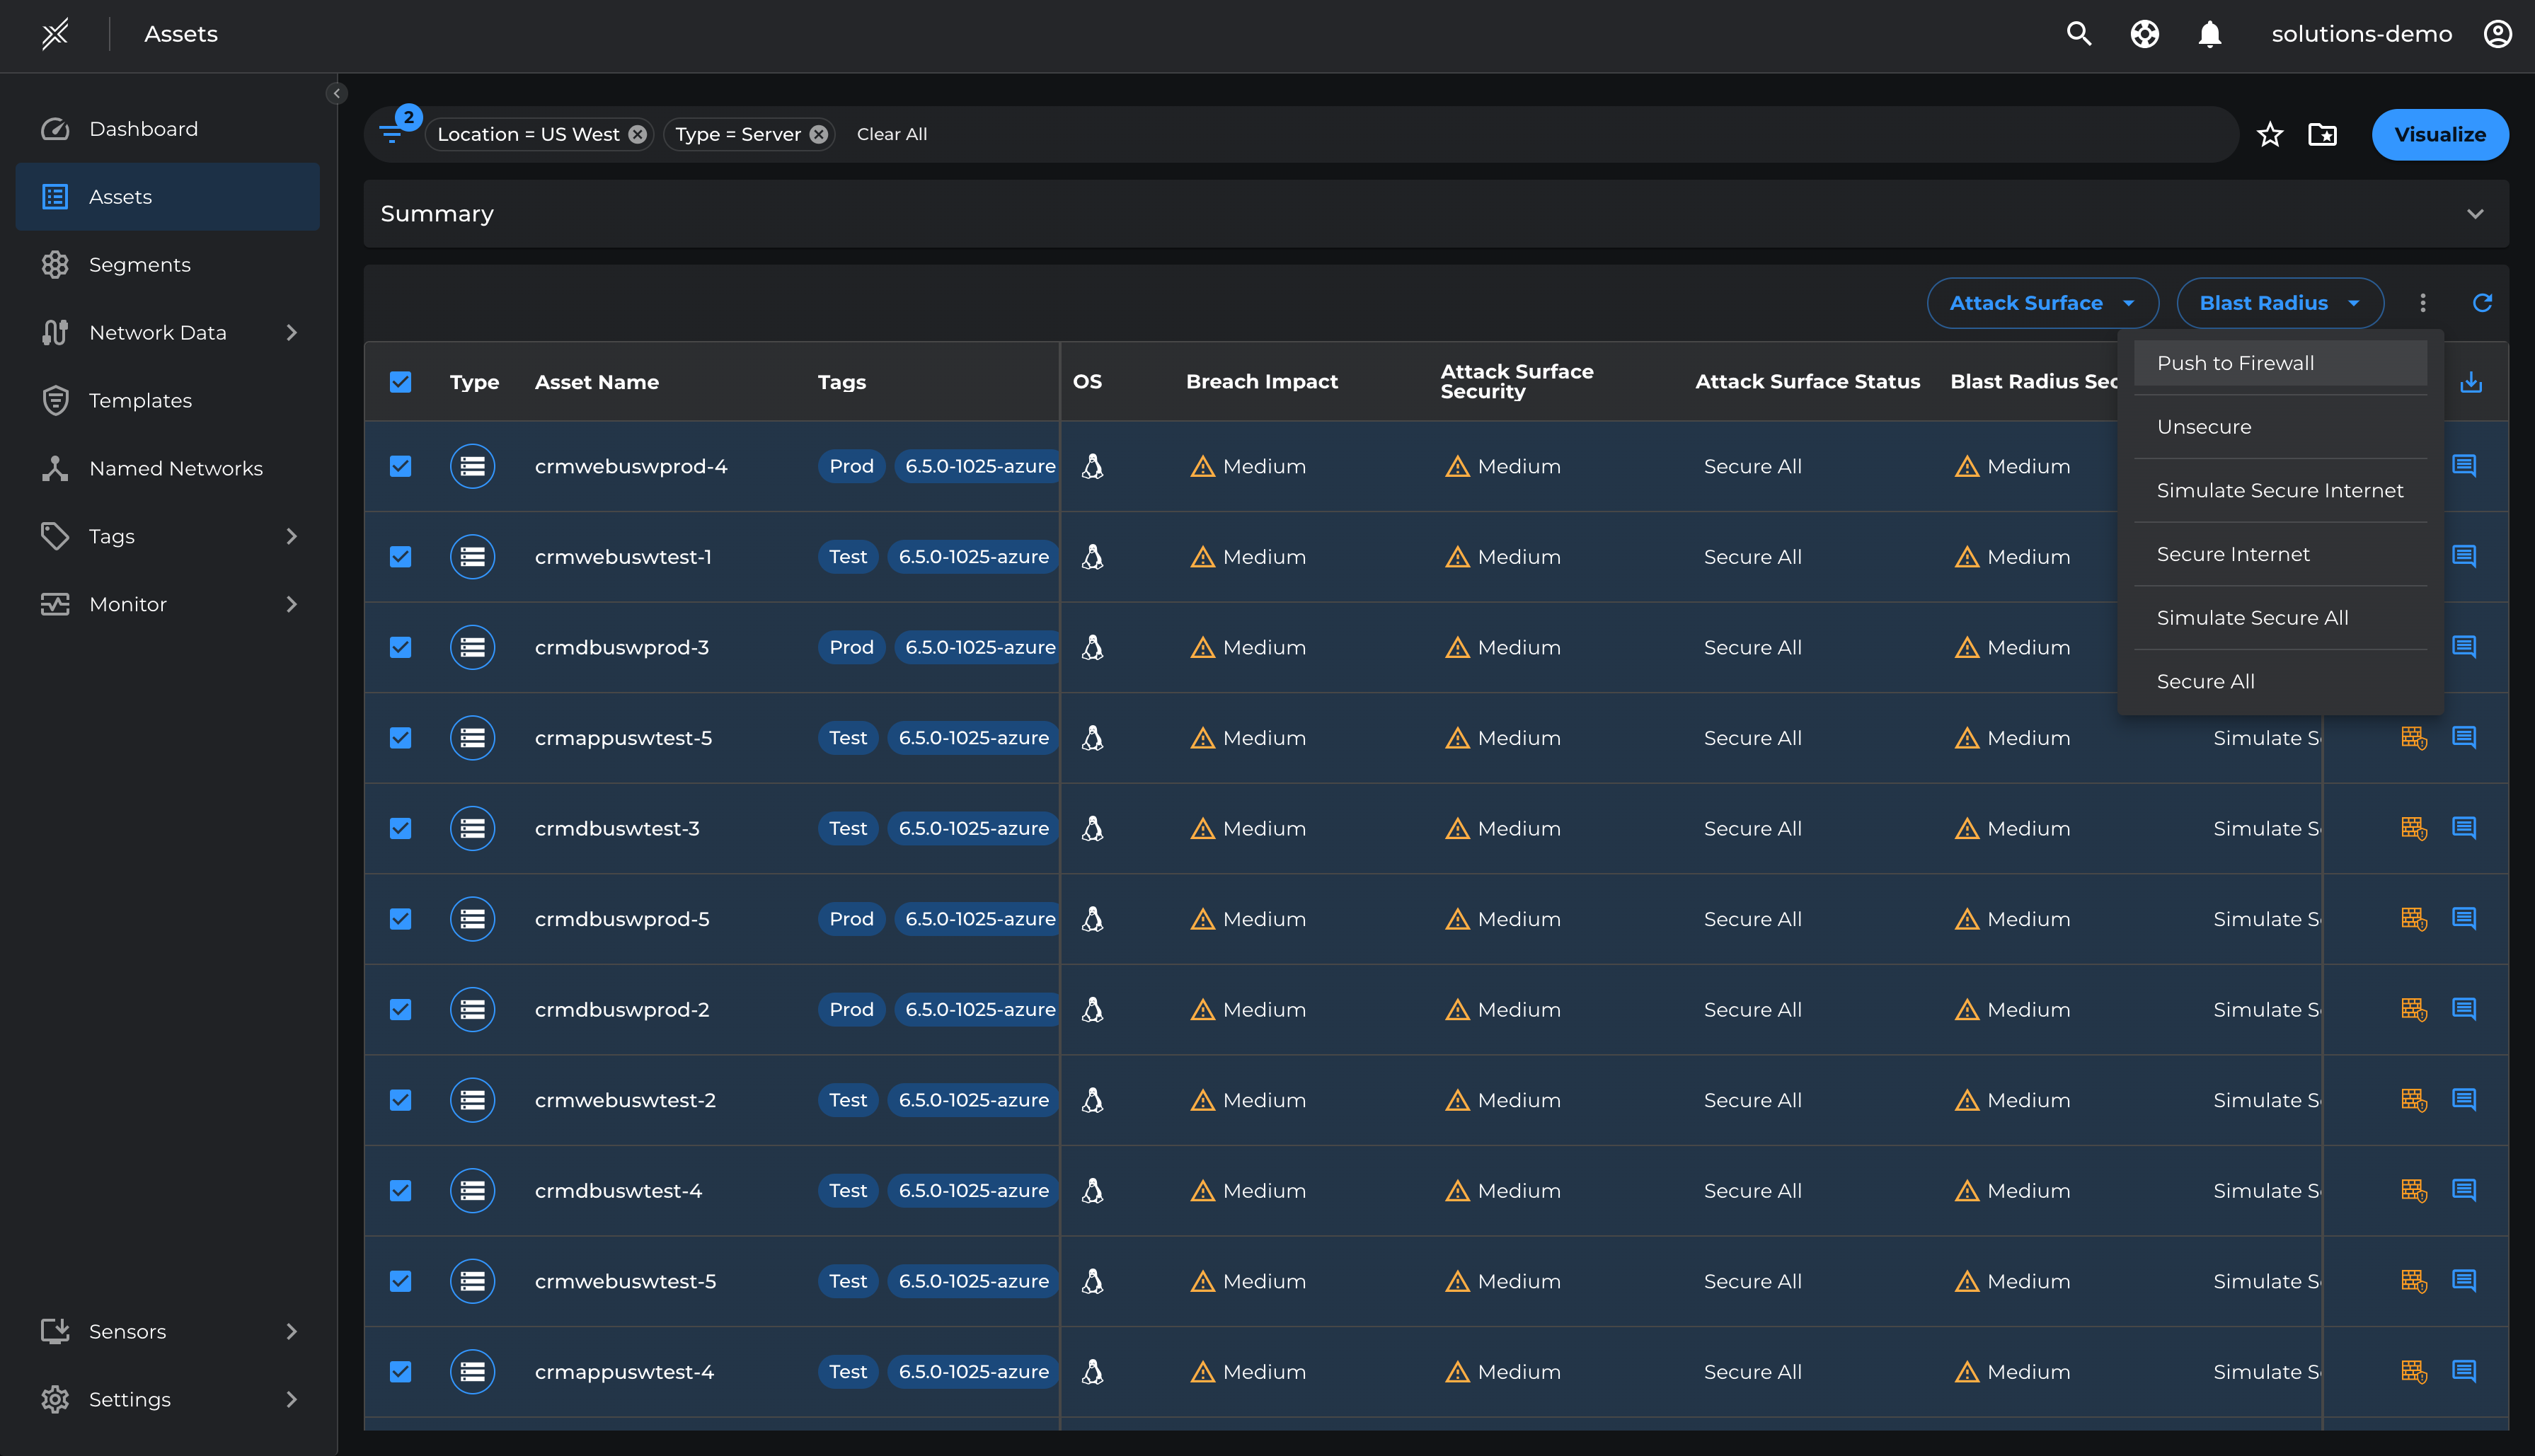Expand Network Data in sidebar

(x=292, y=332)
